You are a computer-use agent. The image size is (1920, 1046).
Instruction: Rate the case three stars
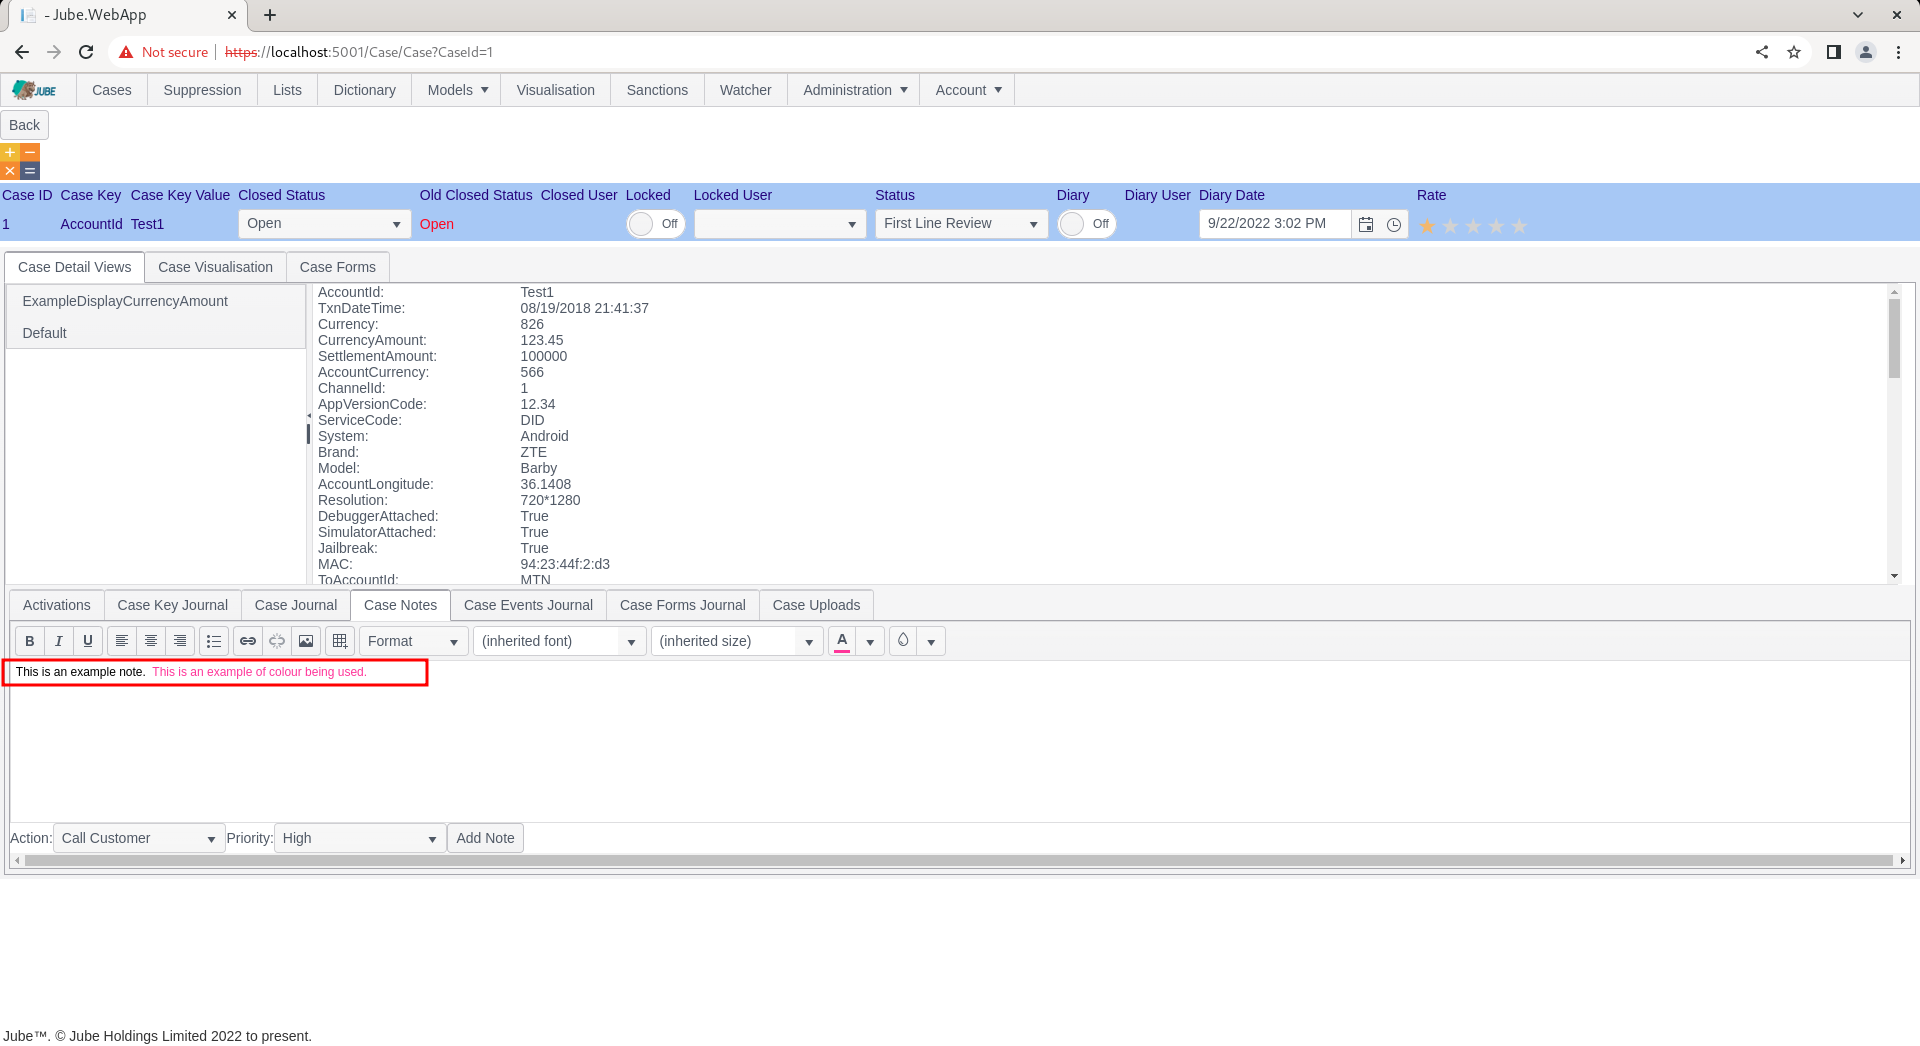pos(1473,226)
